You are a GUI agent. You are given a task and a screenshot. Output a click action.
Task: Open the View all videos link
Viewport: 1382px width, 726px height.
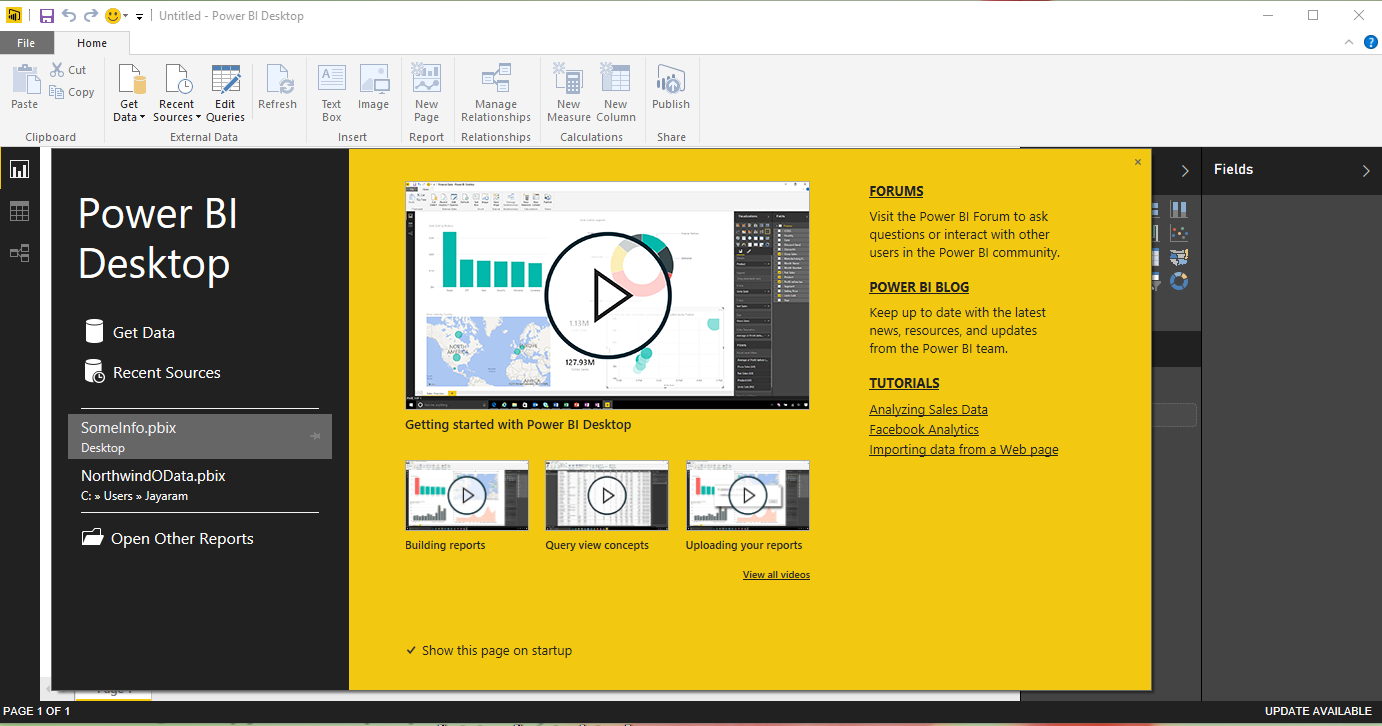[777, 574]
